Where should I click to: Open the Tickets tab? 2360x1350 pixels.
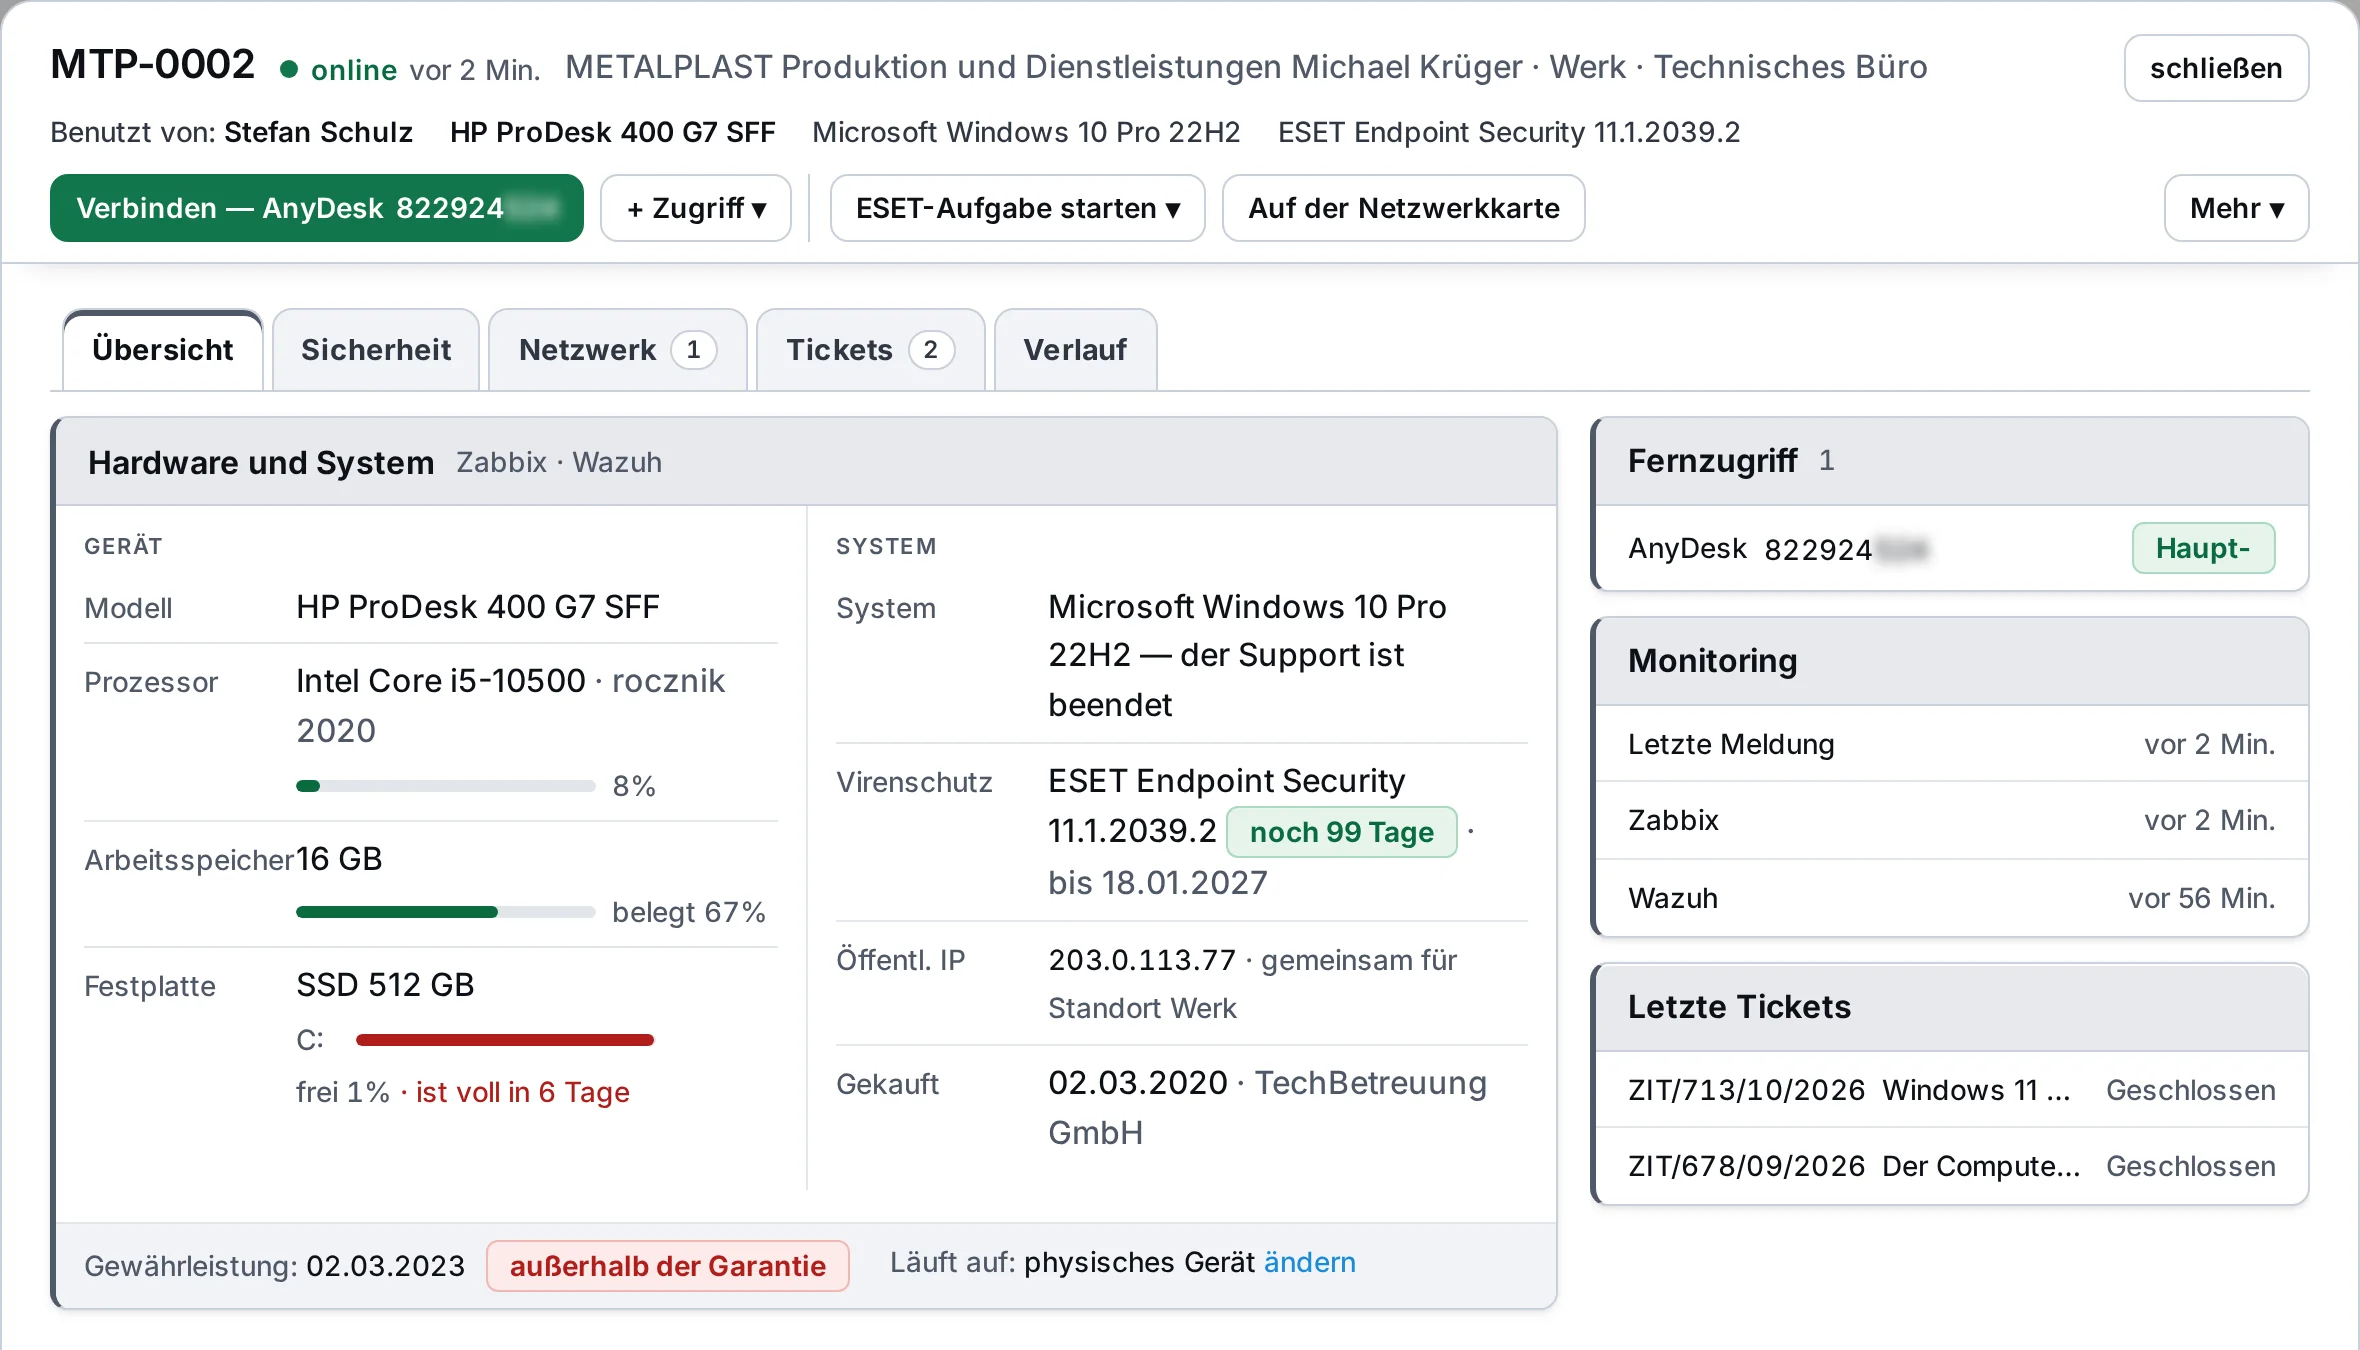pyautogui.click(x=870, y=350)
